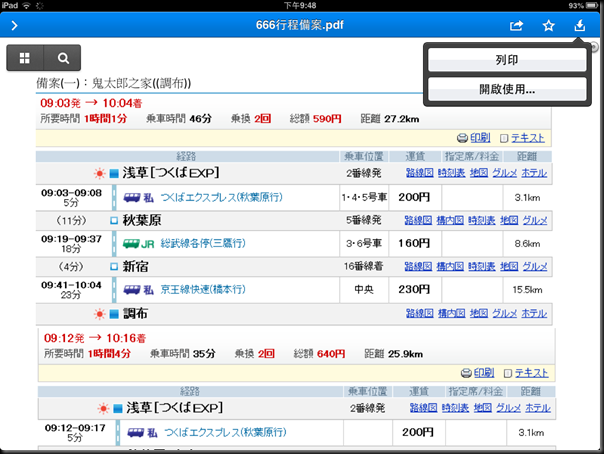Viewport: 604px width, 454px height.
Task: Open 構内図 link for 秋葉原 station
Action: pos(450,220)
